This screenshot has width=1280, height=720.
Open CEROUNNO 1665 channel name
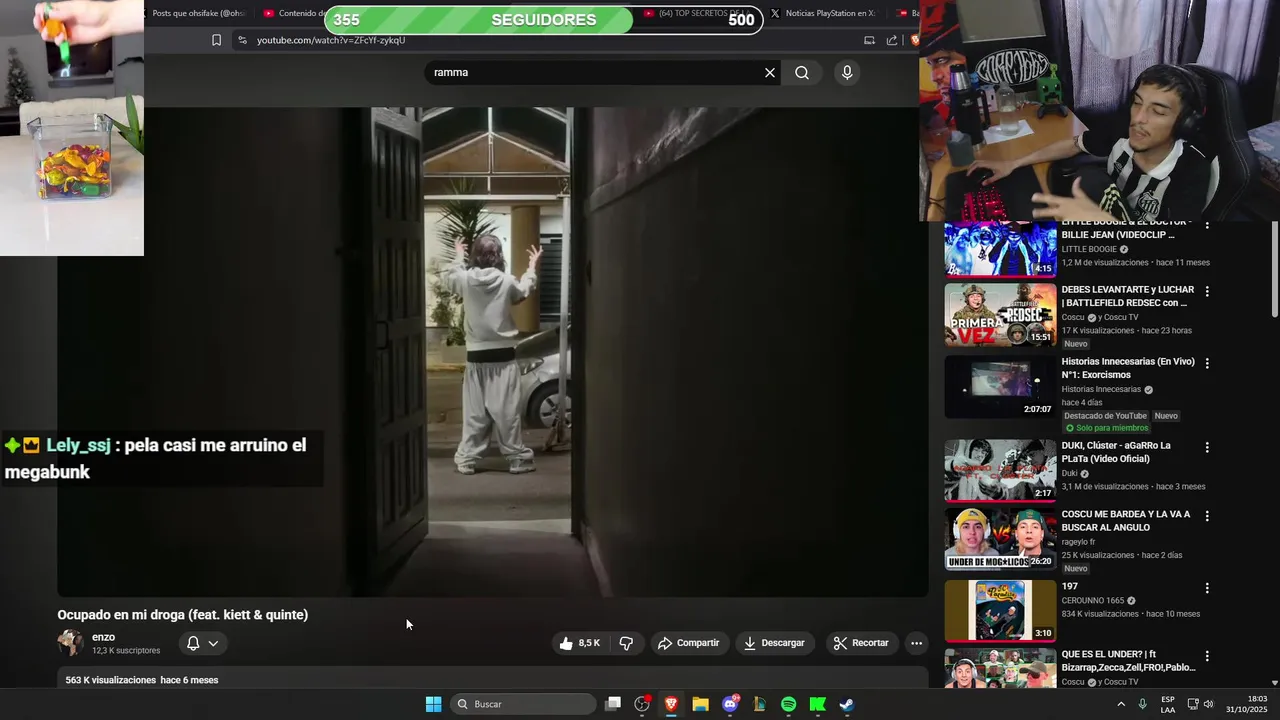click(1093, 601)
